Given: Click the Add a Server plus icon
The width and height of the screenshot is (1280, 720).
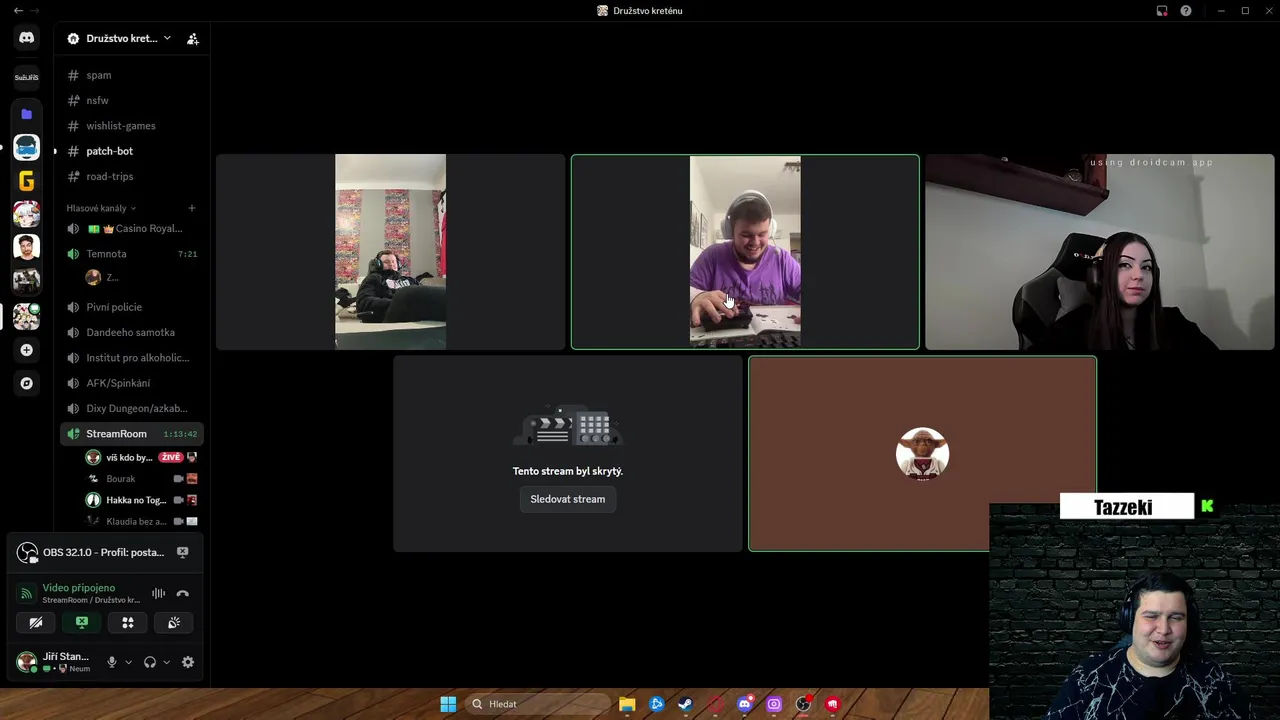Looking at the screenshot, I should point(27,350).
